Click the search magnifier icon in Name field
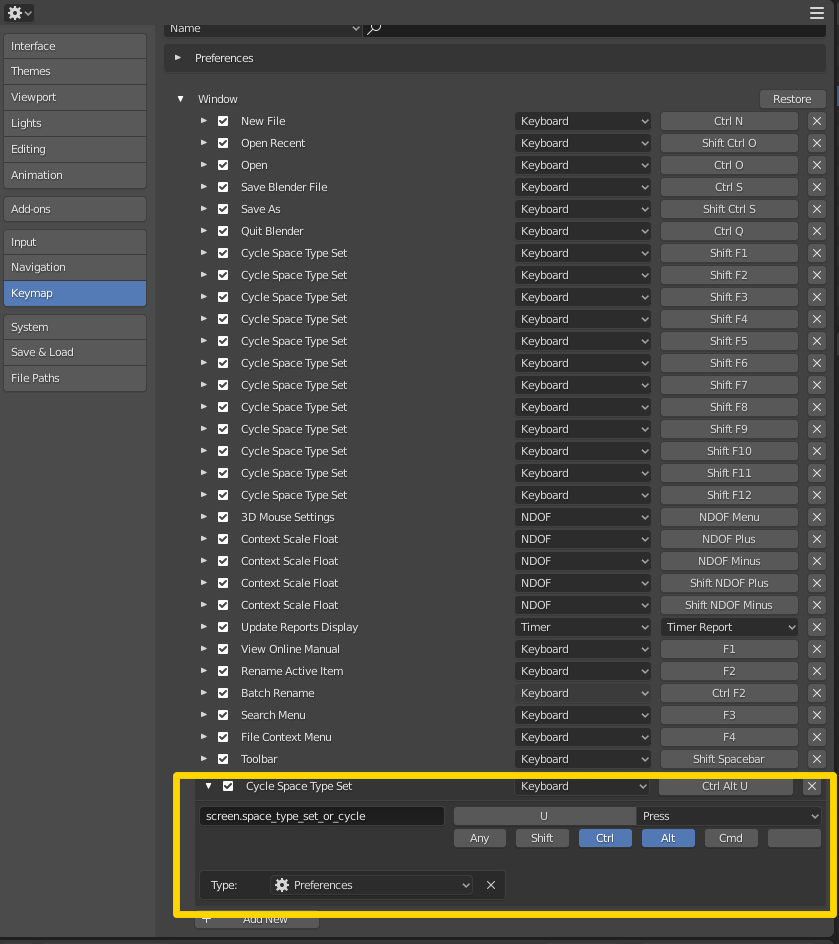The image size is (839, 944). (x=374, y=29)
